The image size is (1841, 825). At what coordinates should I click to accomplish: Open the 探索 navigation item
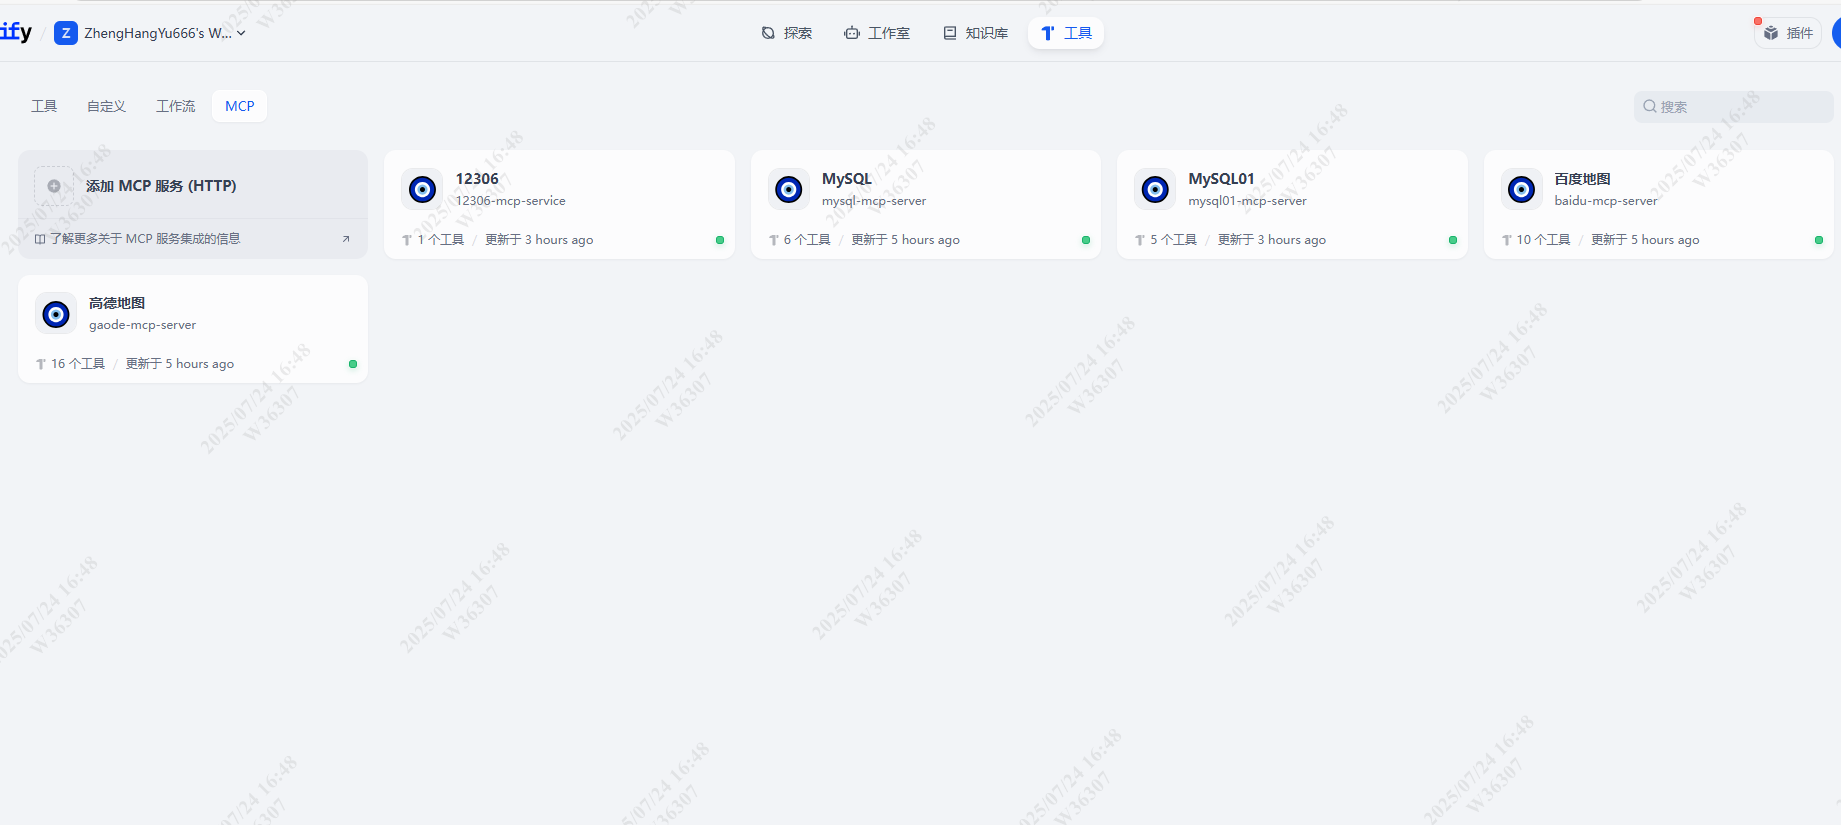pos(786,33)
